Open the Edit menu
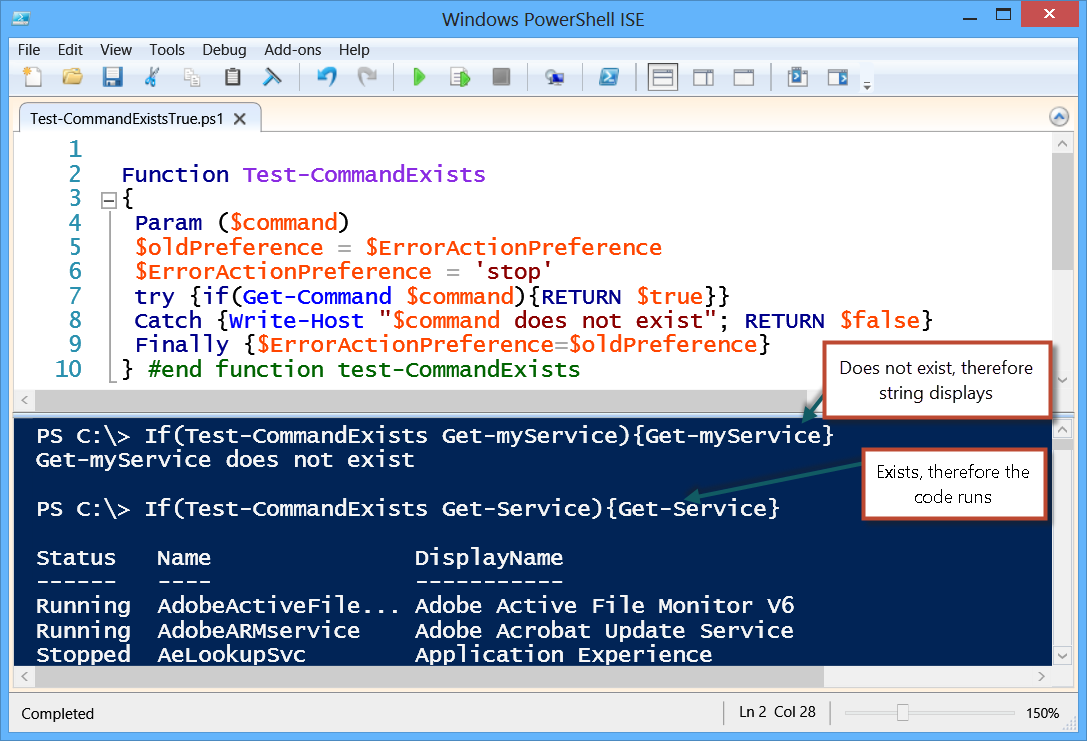 (70, 50)
